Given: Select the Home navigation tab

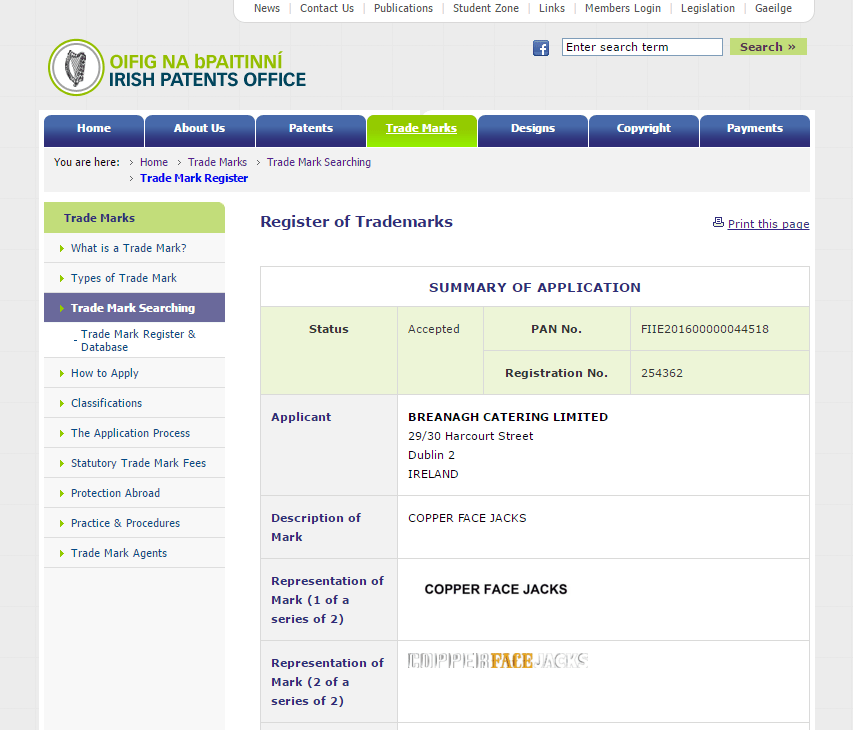Looking at the screenshot, I should coord(94,131).
